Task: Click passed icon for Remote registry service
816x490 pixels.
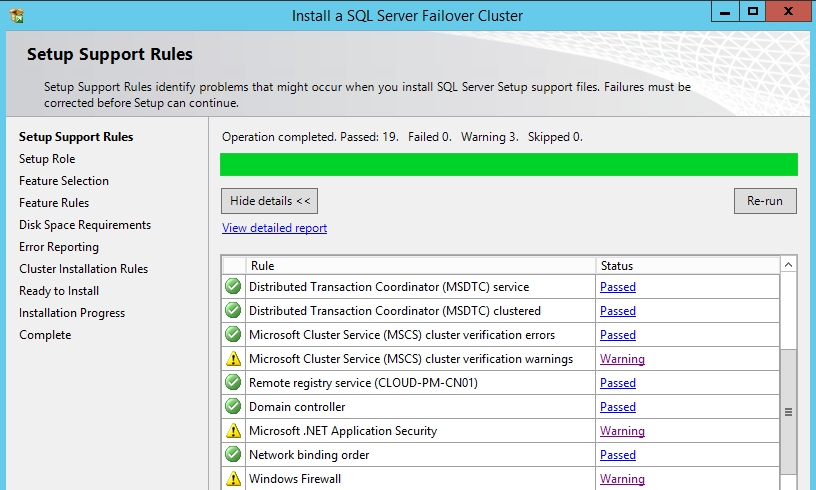Action: coord(233,382)
